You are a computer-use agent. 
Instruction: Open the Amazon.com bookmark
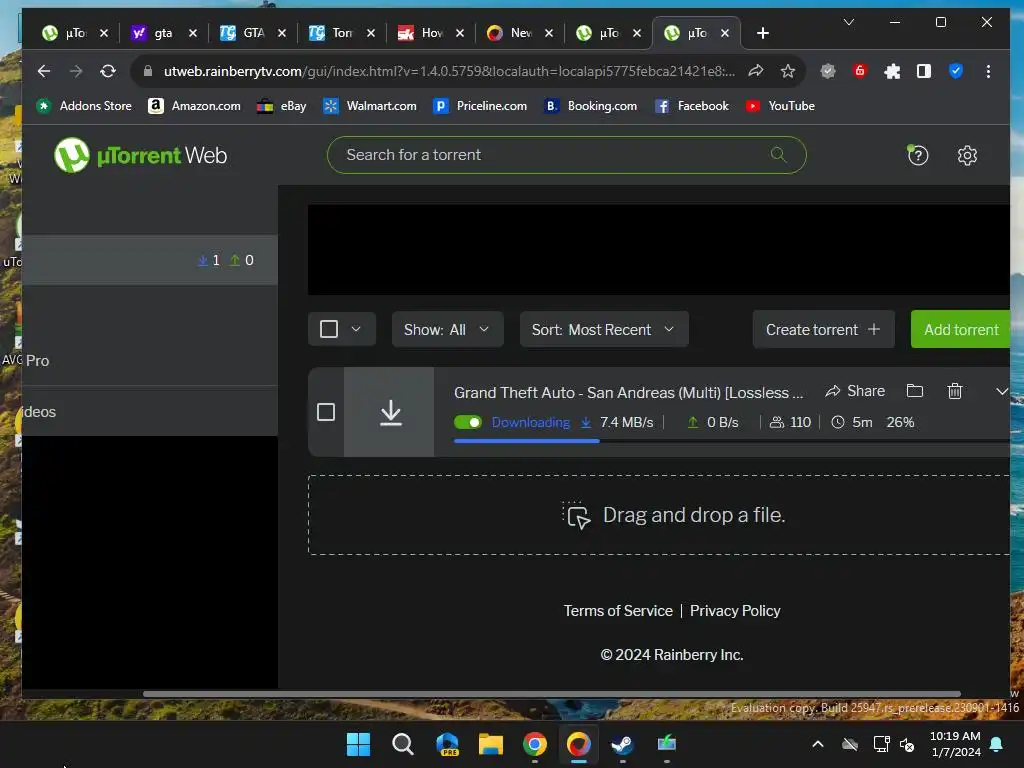(x=194, y=106)
